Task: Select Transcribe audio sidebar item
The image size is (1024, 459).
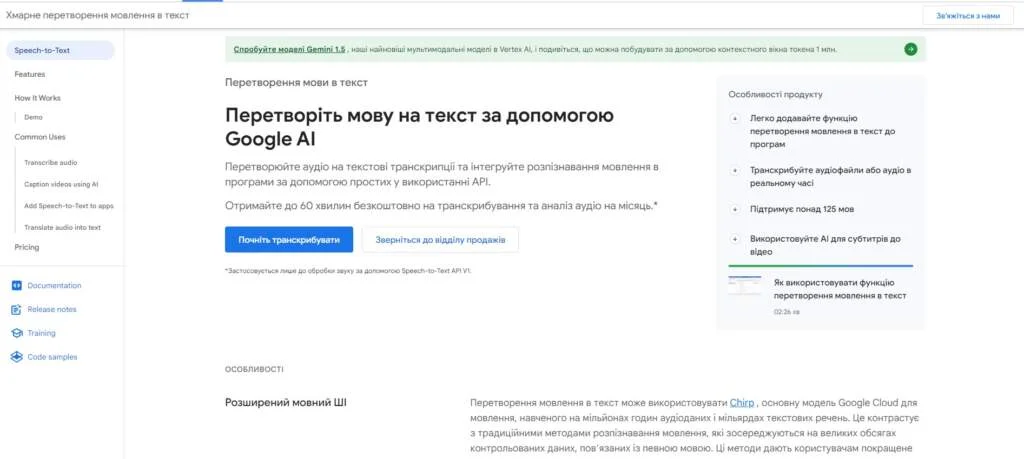Action: (x=51, y=163)
